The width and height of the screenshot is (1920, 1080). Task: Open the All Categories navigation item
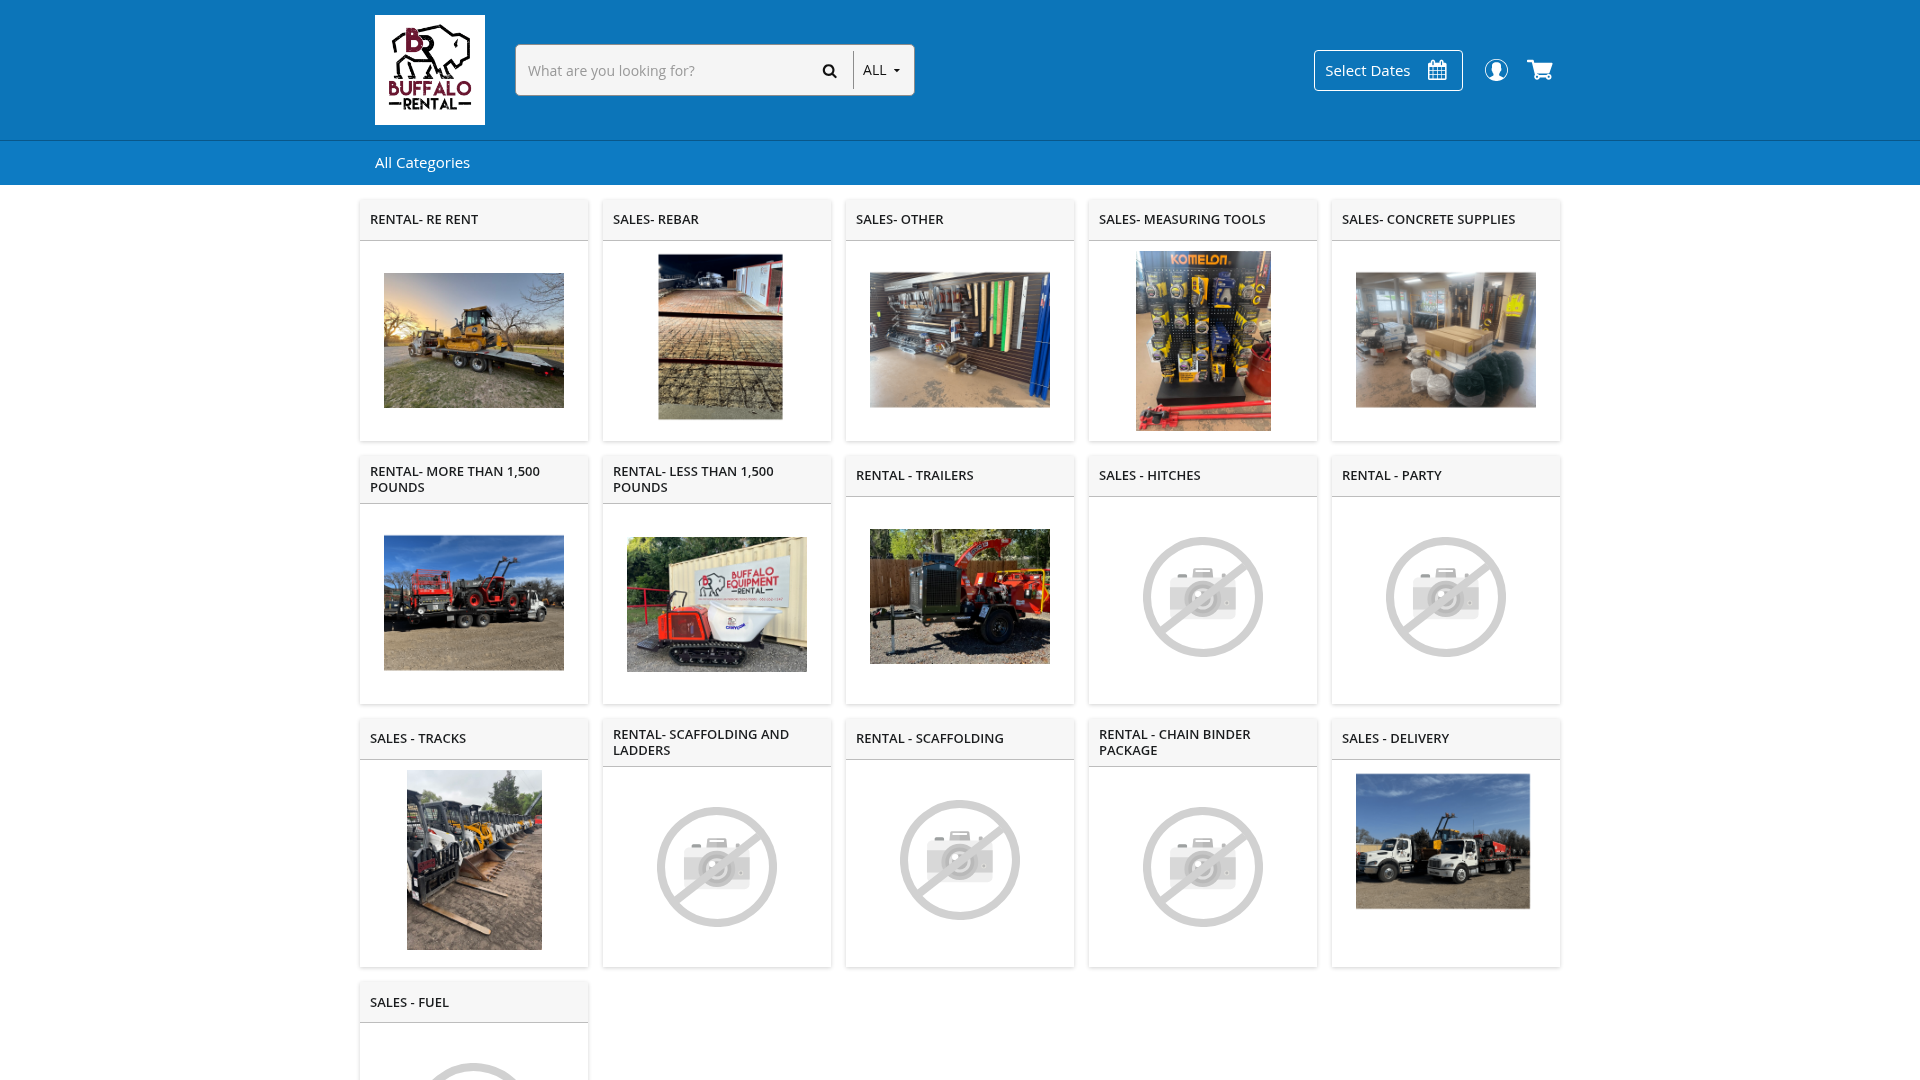[422, 162]
